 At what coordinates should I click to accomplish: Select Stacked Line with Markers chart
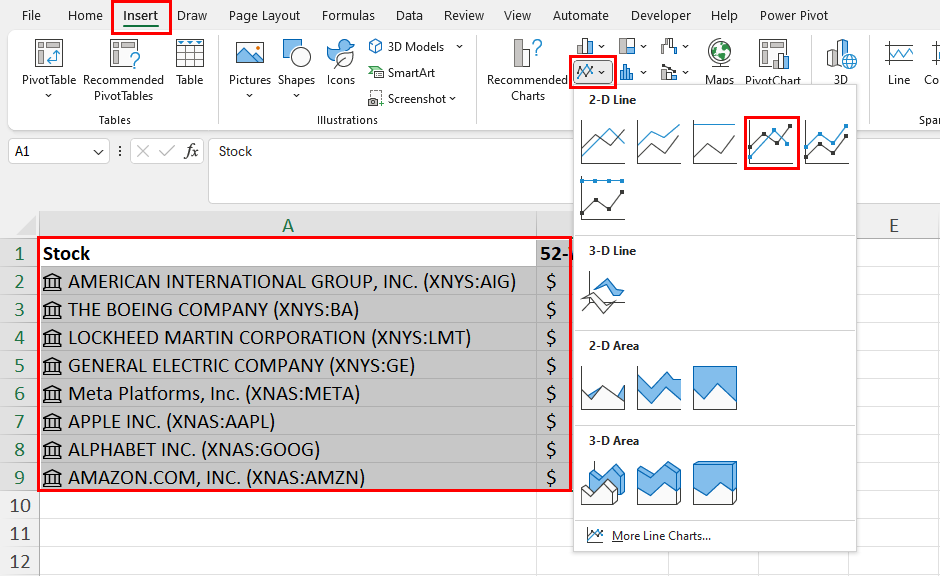coord(827,143)
